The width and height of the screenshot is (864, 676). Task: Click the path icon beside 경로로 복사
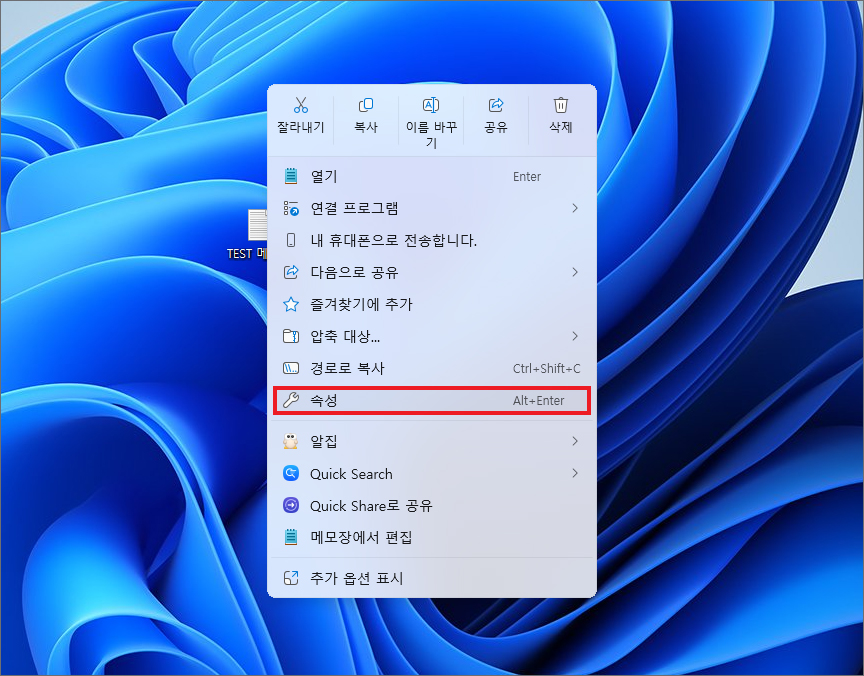point(291,368)
